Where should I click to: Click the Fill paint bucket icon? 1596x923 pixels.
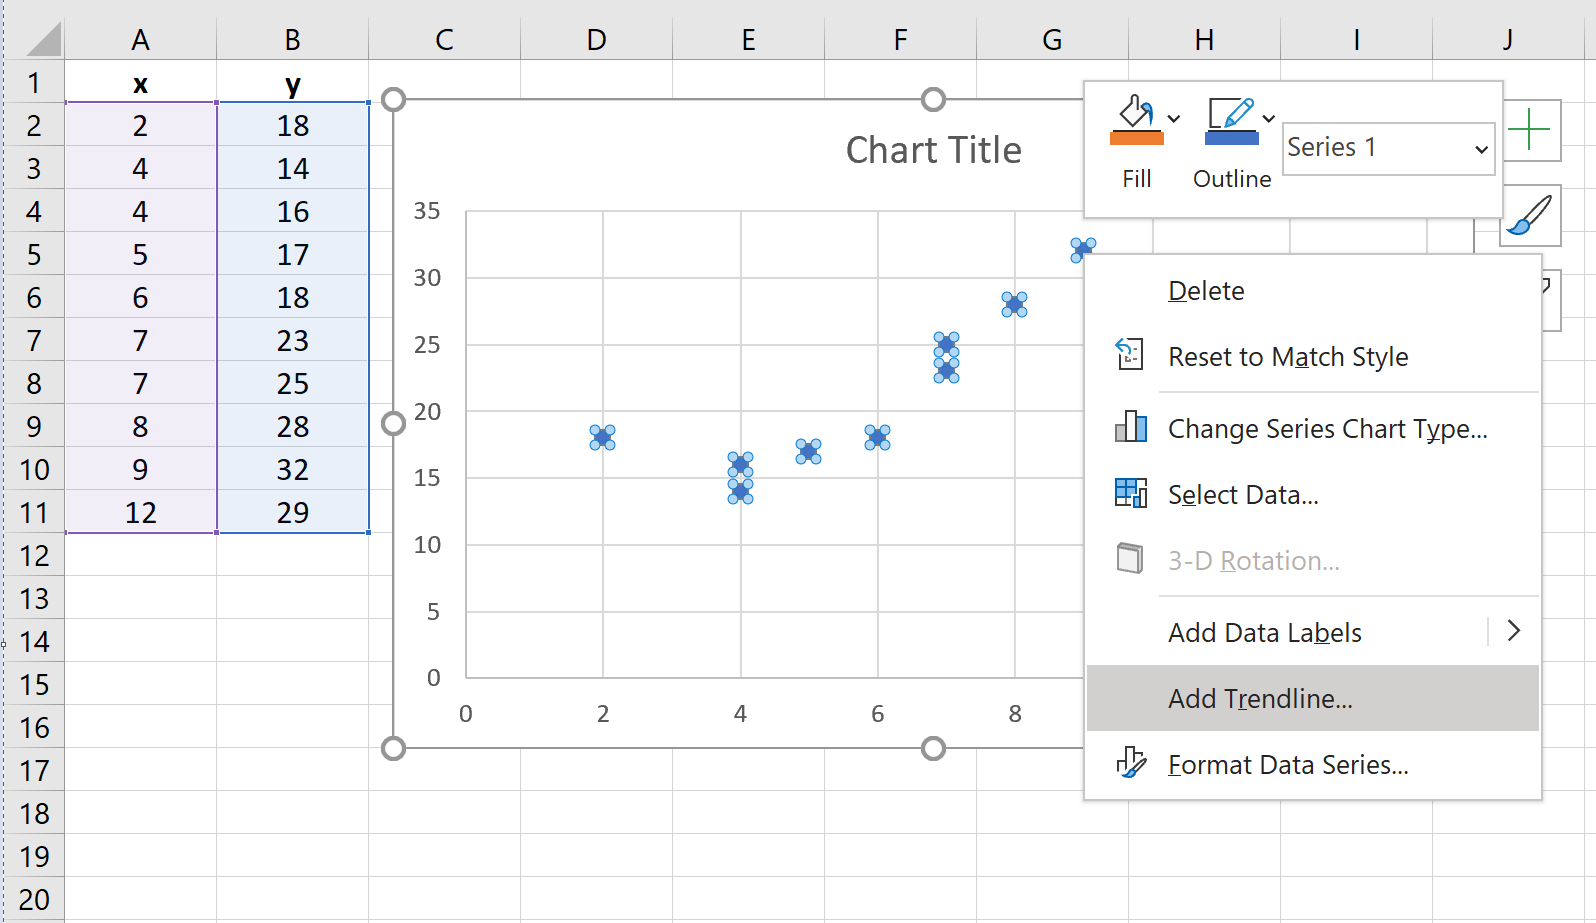coord(1136,120)
